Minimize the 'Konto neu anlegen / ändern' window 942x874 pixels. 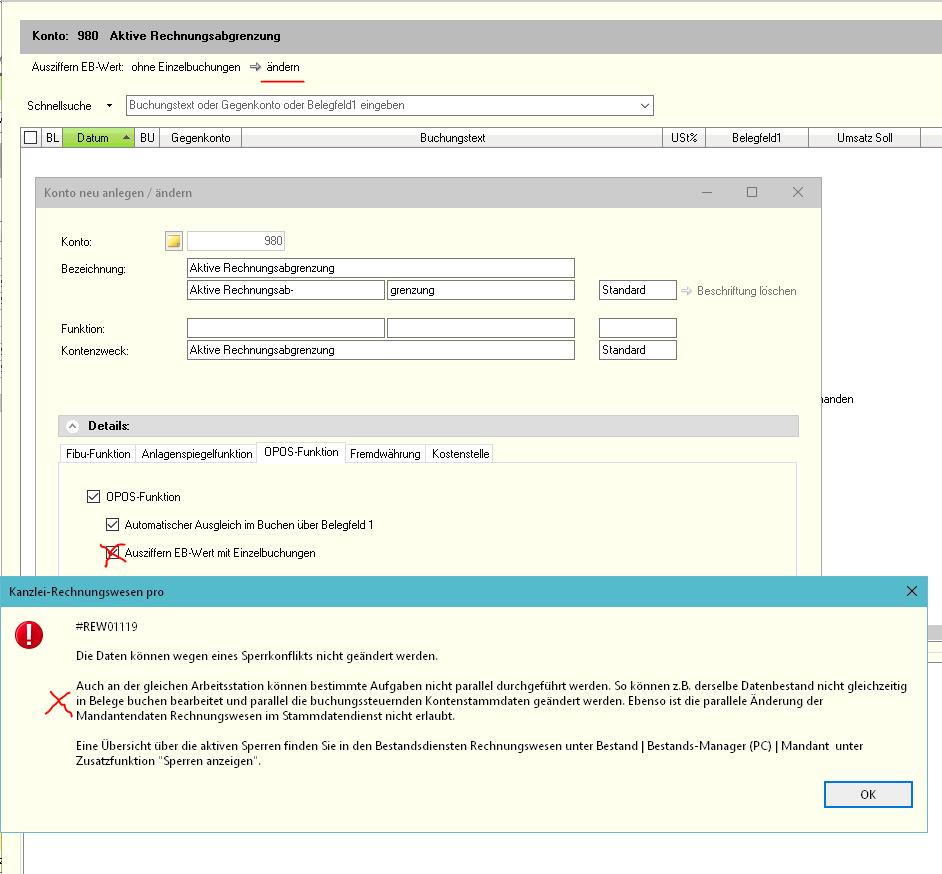click(708, 192)
